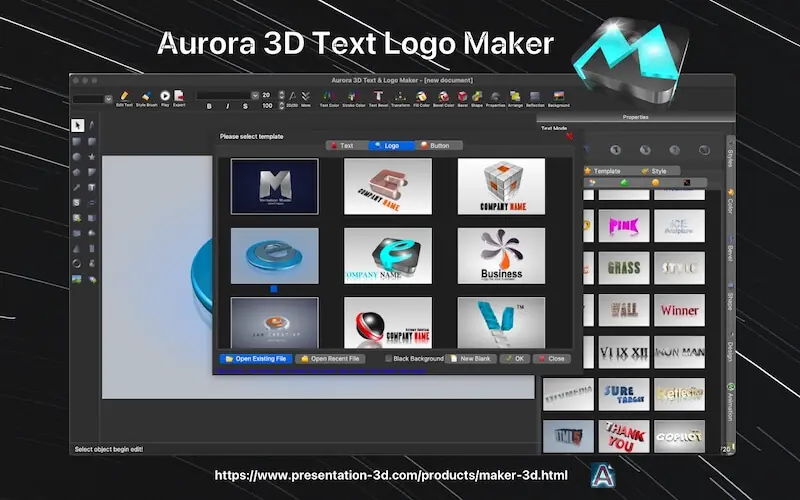
Task: Open the Bevel vertical side tab
Action: click(x=730, y=249)
